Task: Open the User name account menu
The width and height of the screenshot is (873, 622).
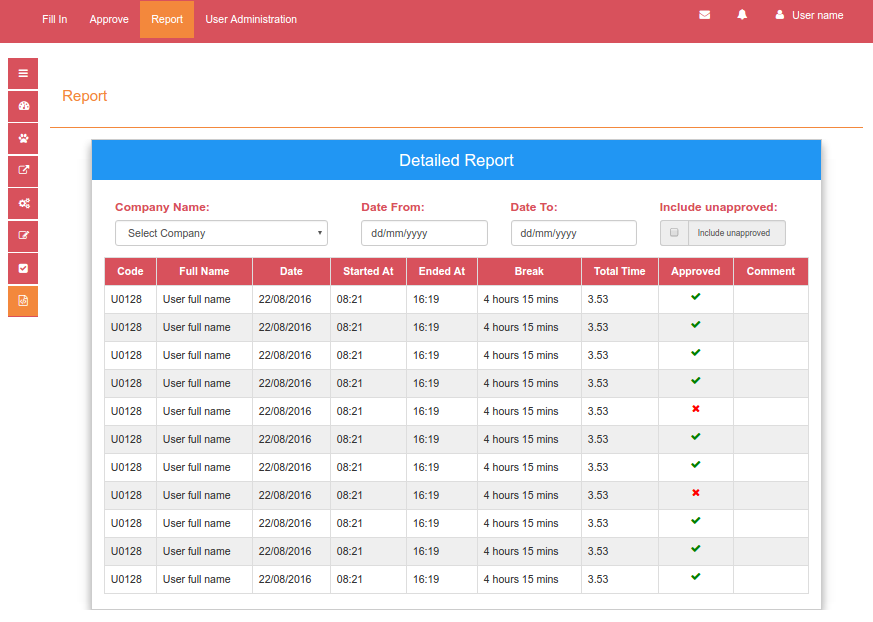Action: (810, 15)
